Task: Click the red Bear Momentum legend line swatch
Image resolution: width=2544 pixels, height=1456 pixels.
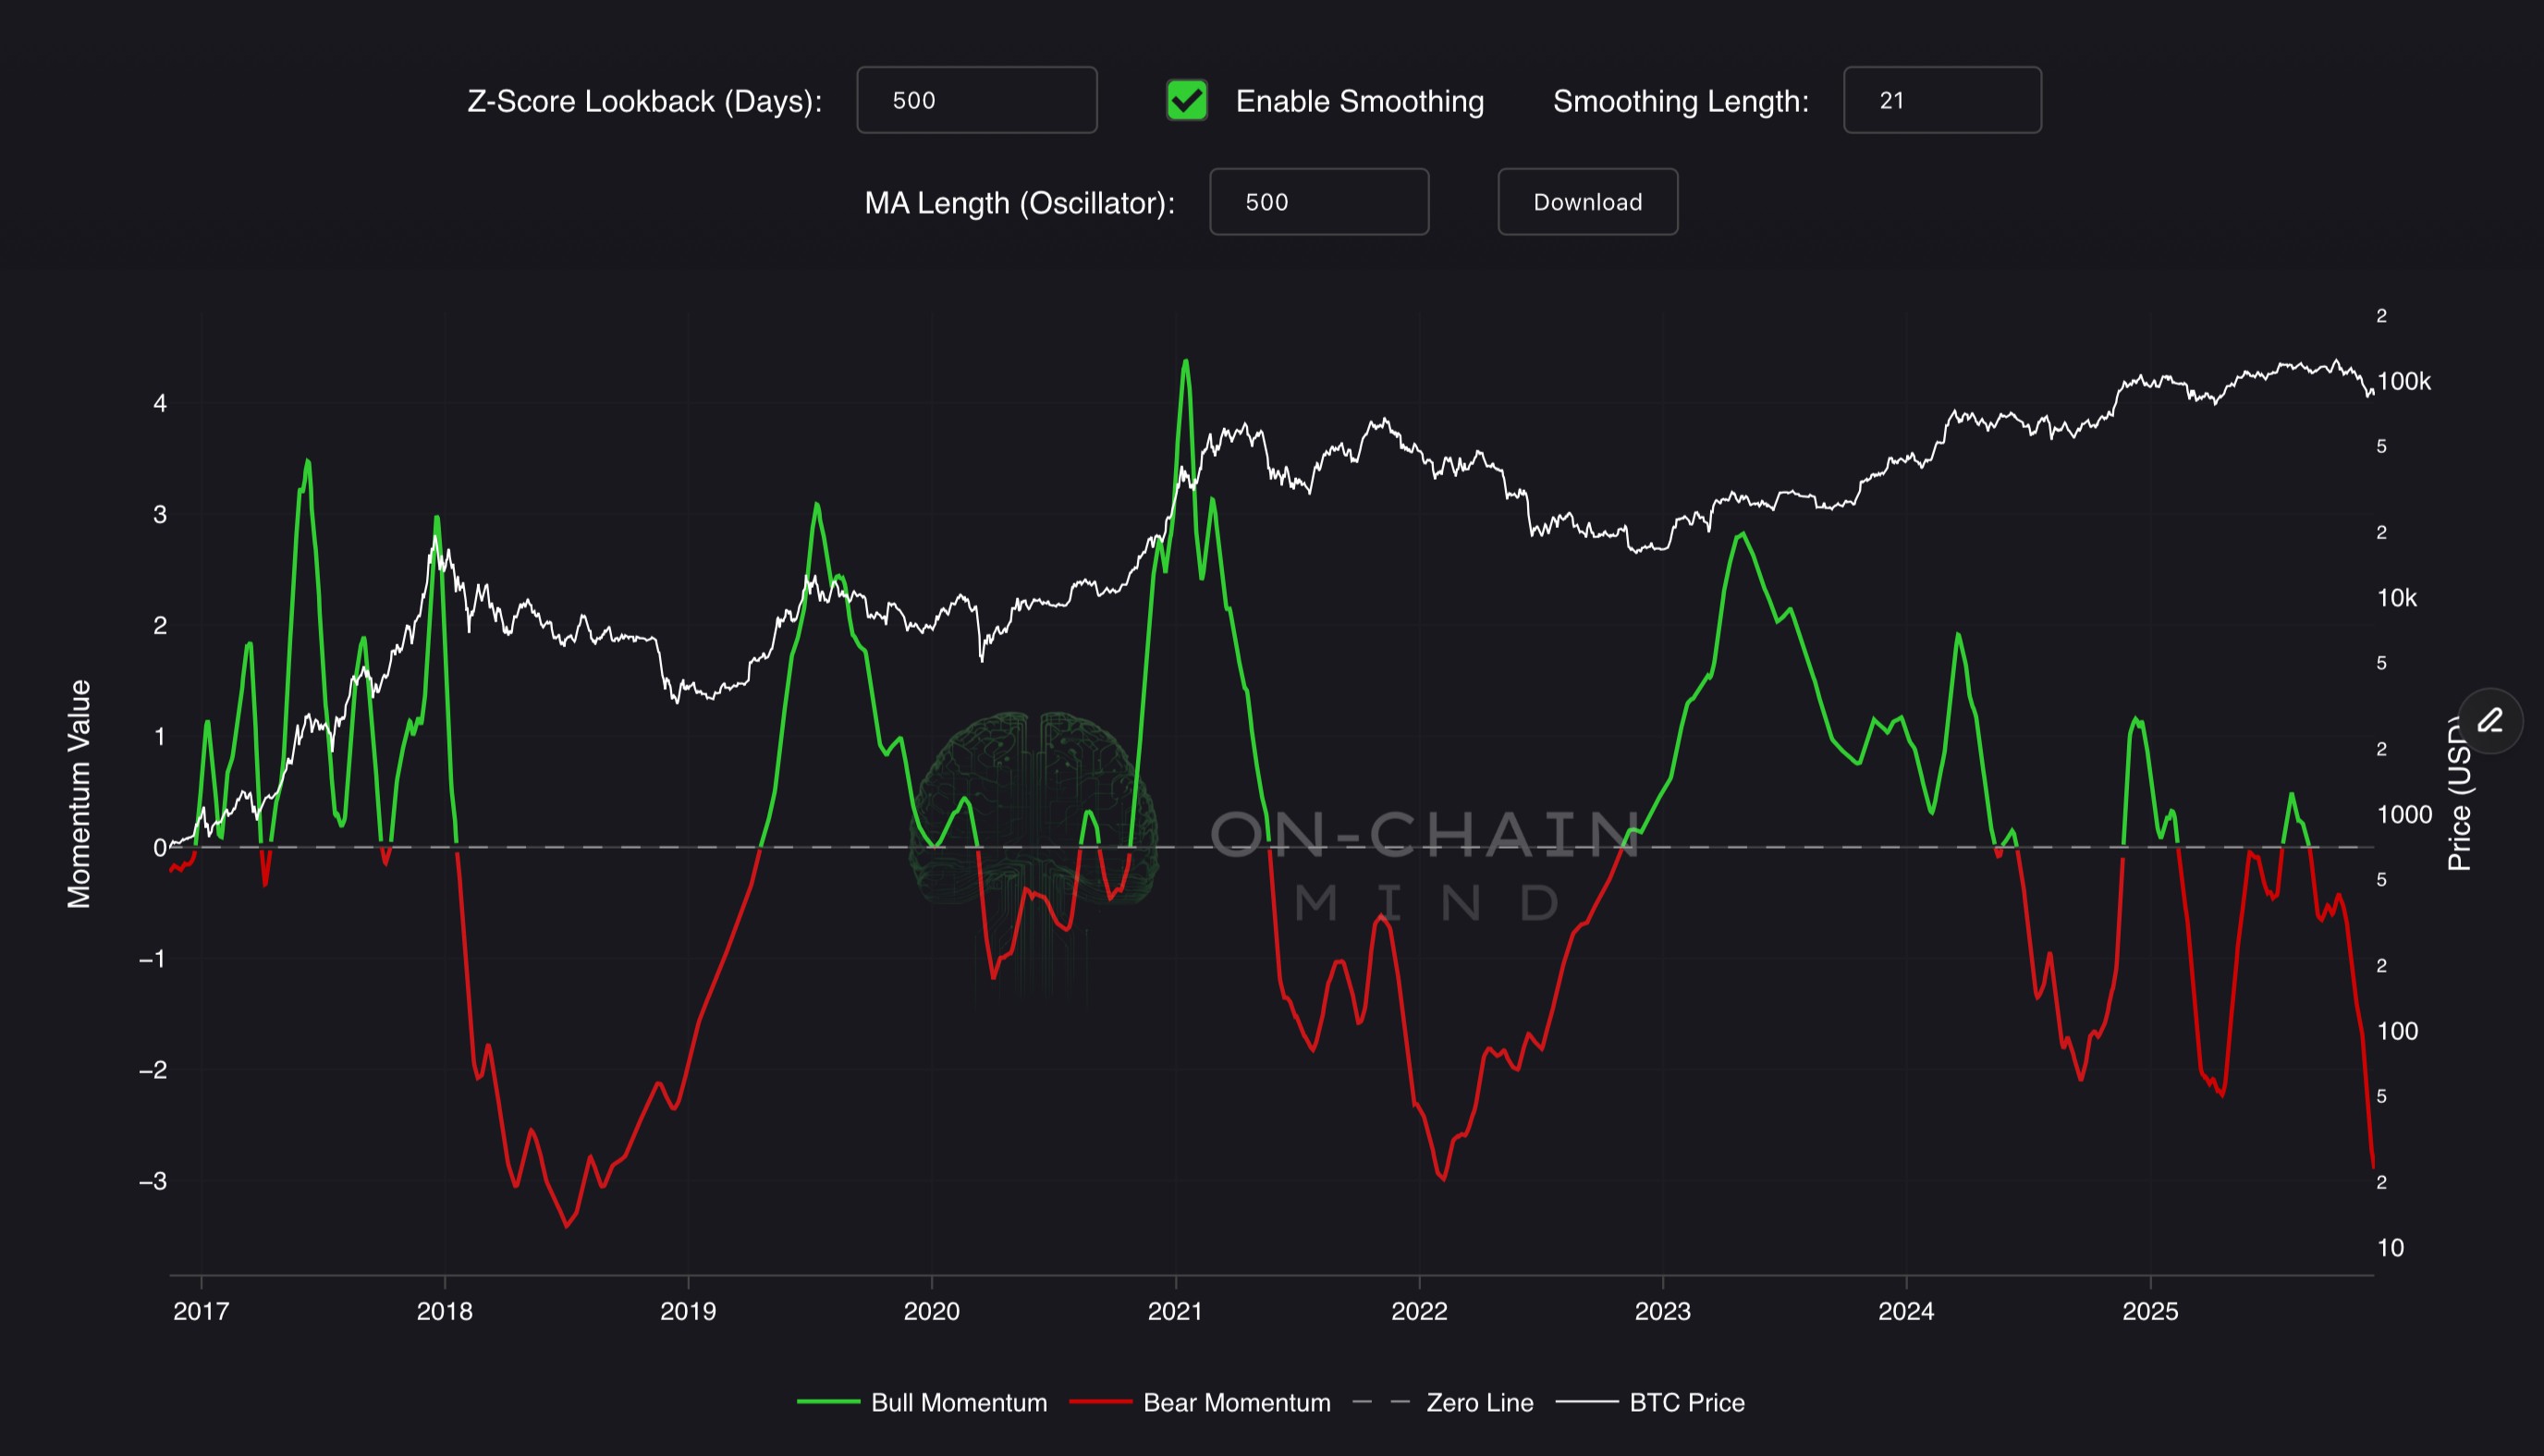Action: point(1100,1402)
